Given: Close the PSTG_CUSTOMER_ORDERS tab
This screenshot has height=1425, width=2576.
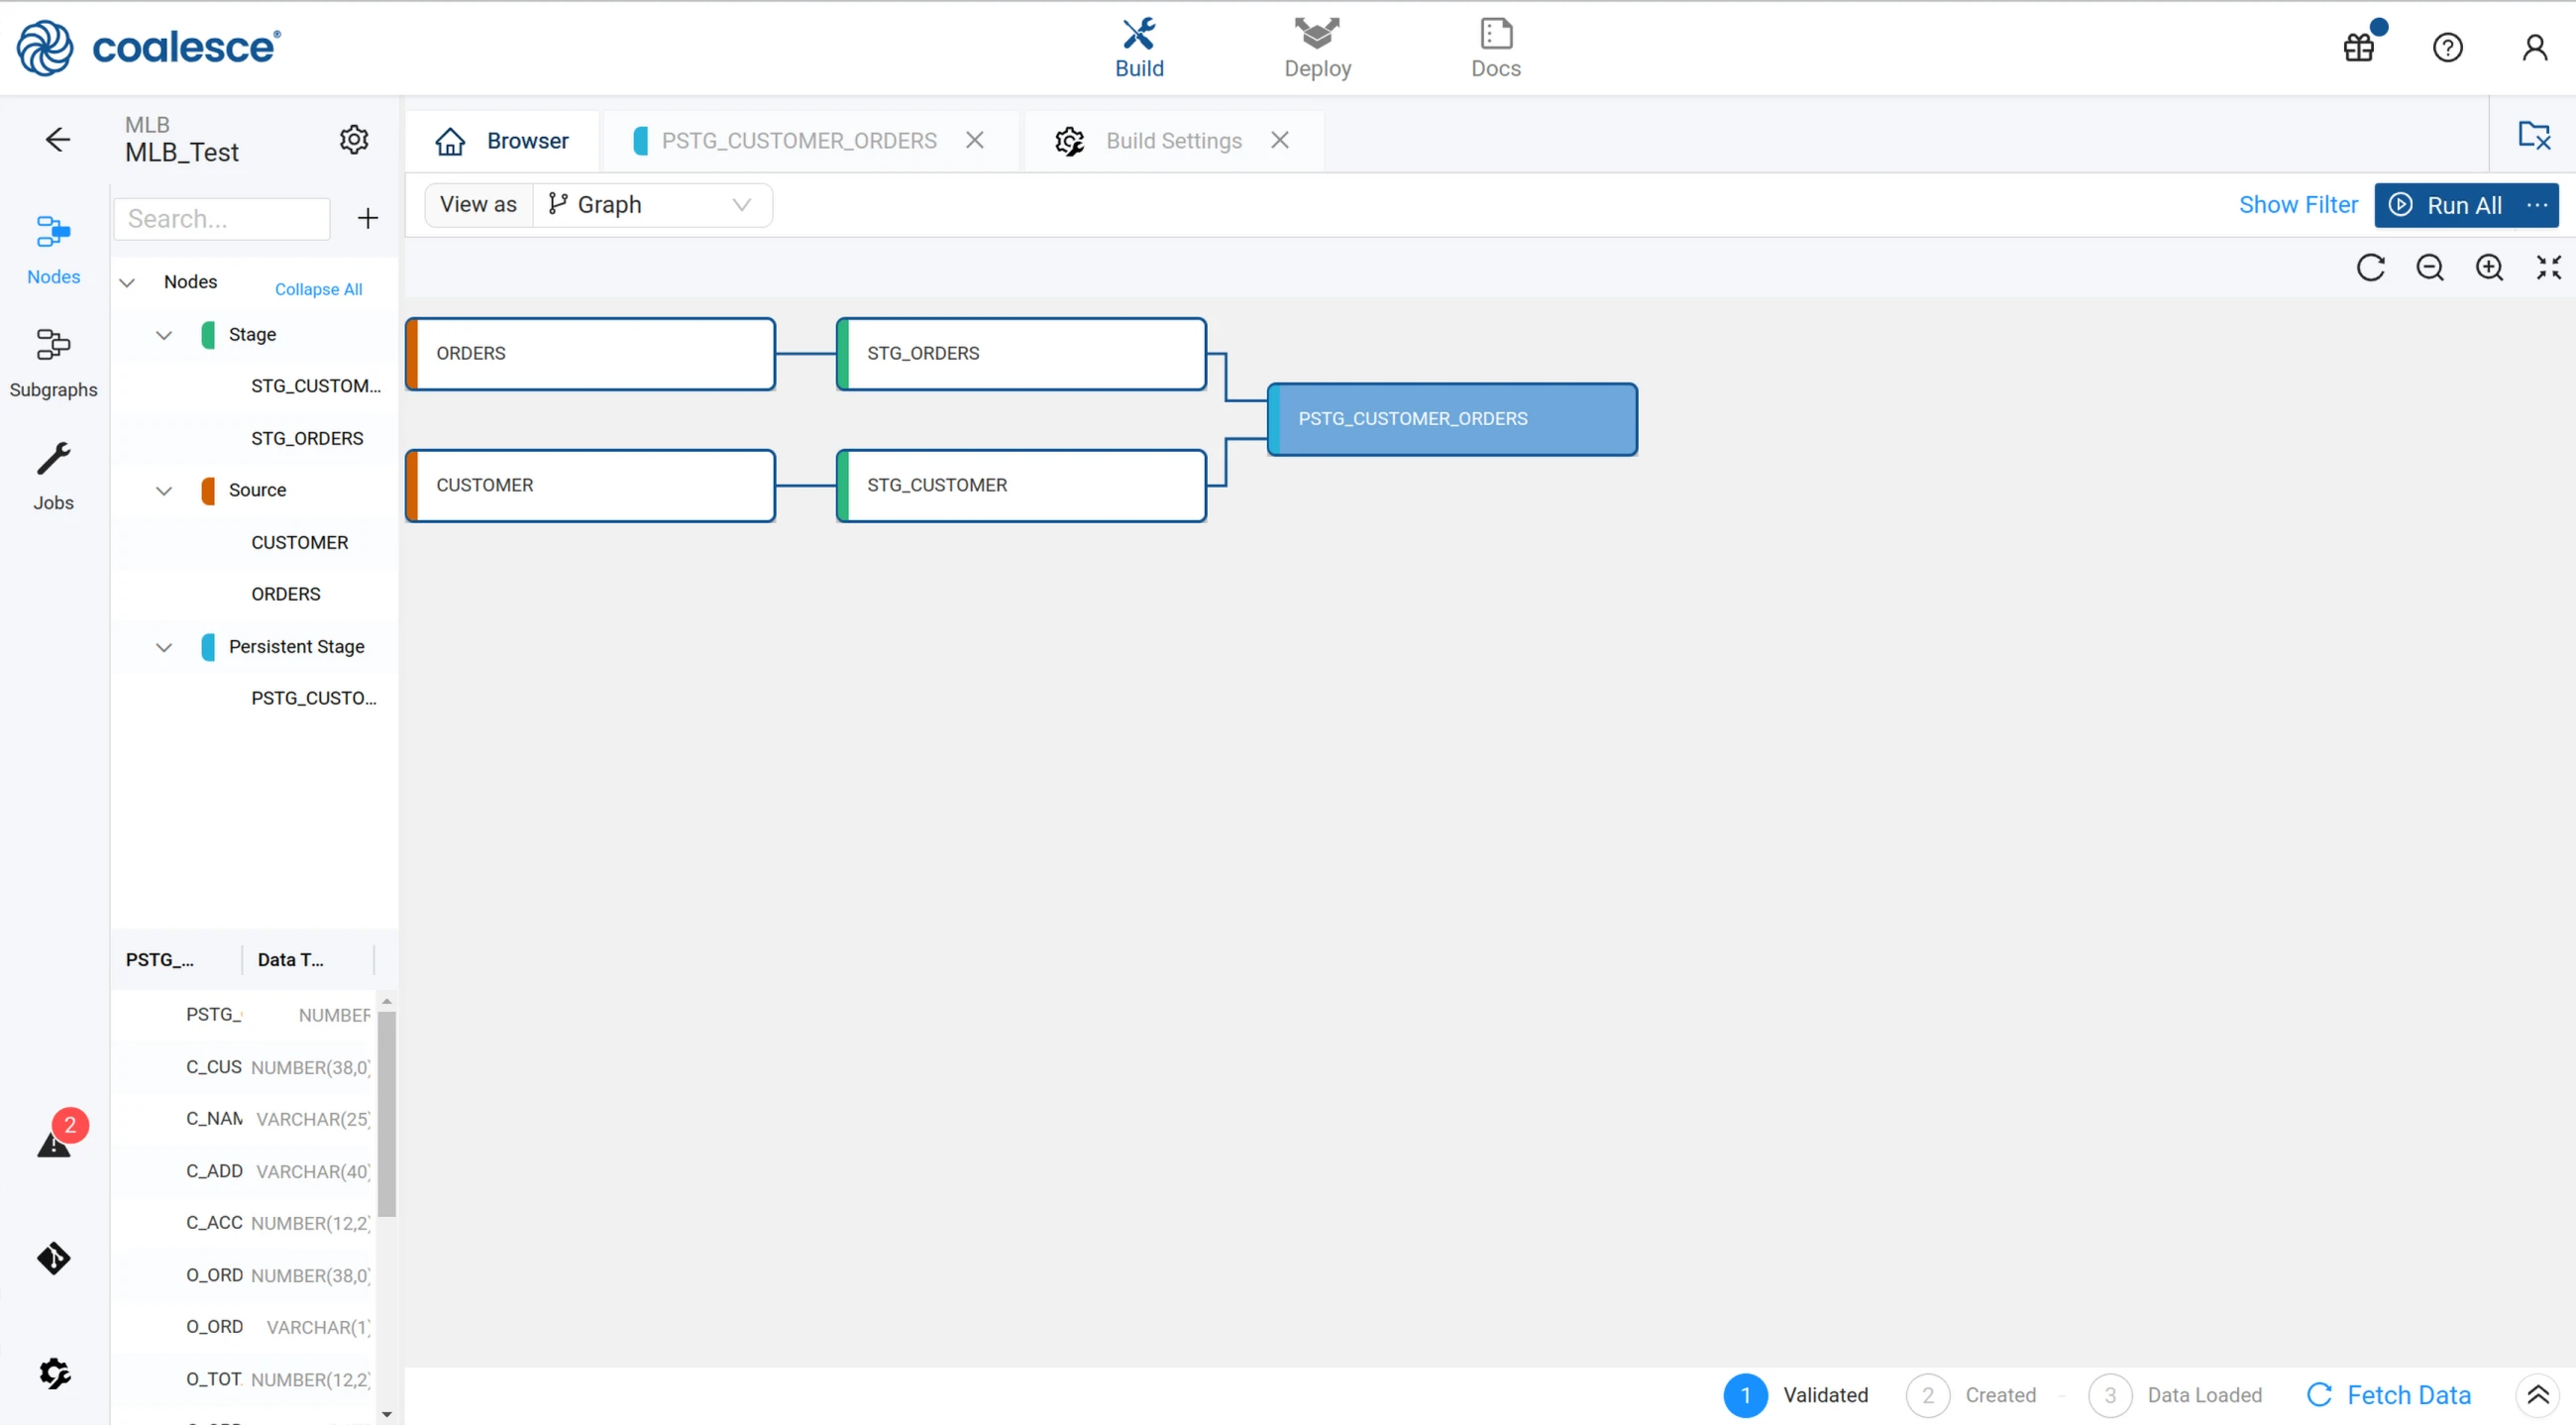Looking at the screenshot, I should 974,140.
